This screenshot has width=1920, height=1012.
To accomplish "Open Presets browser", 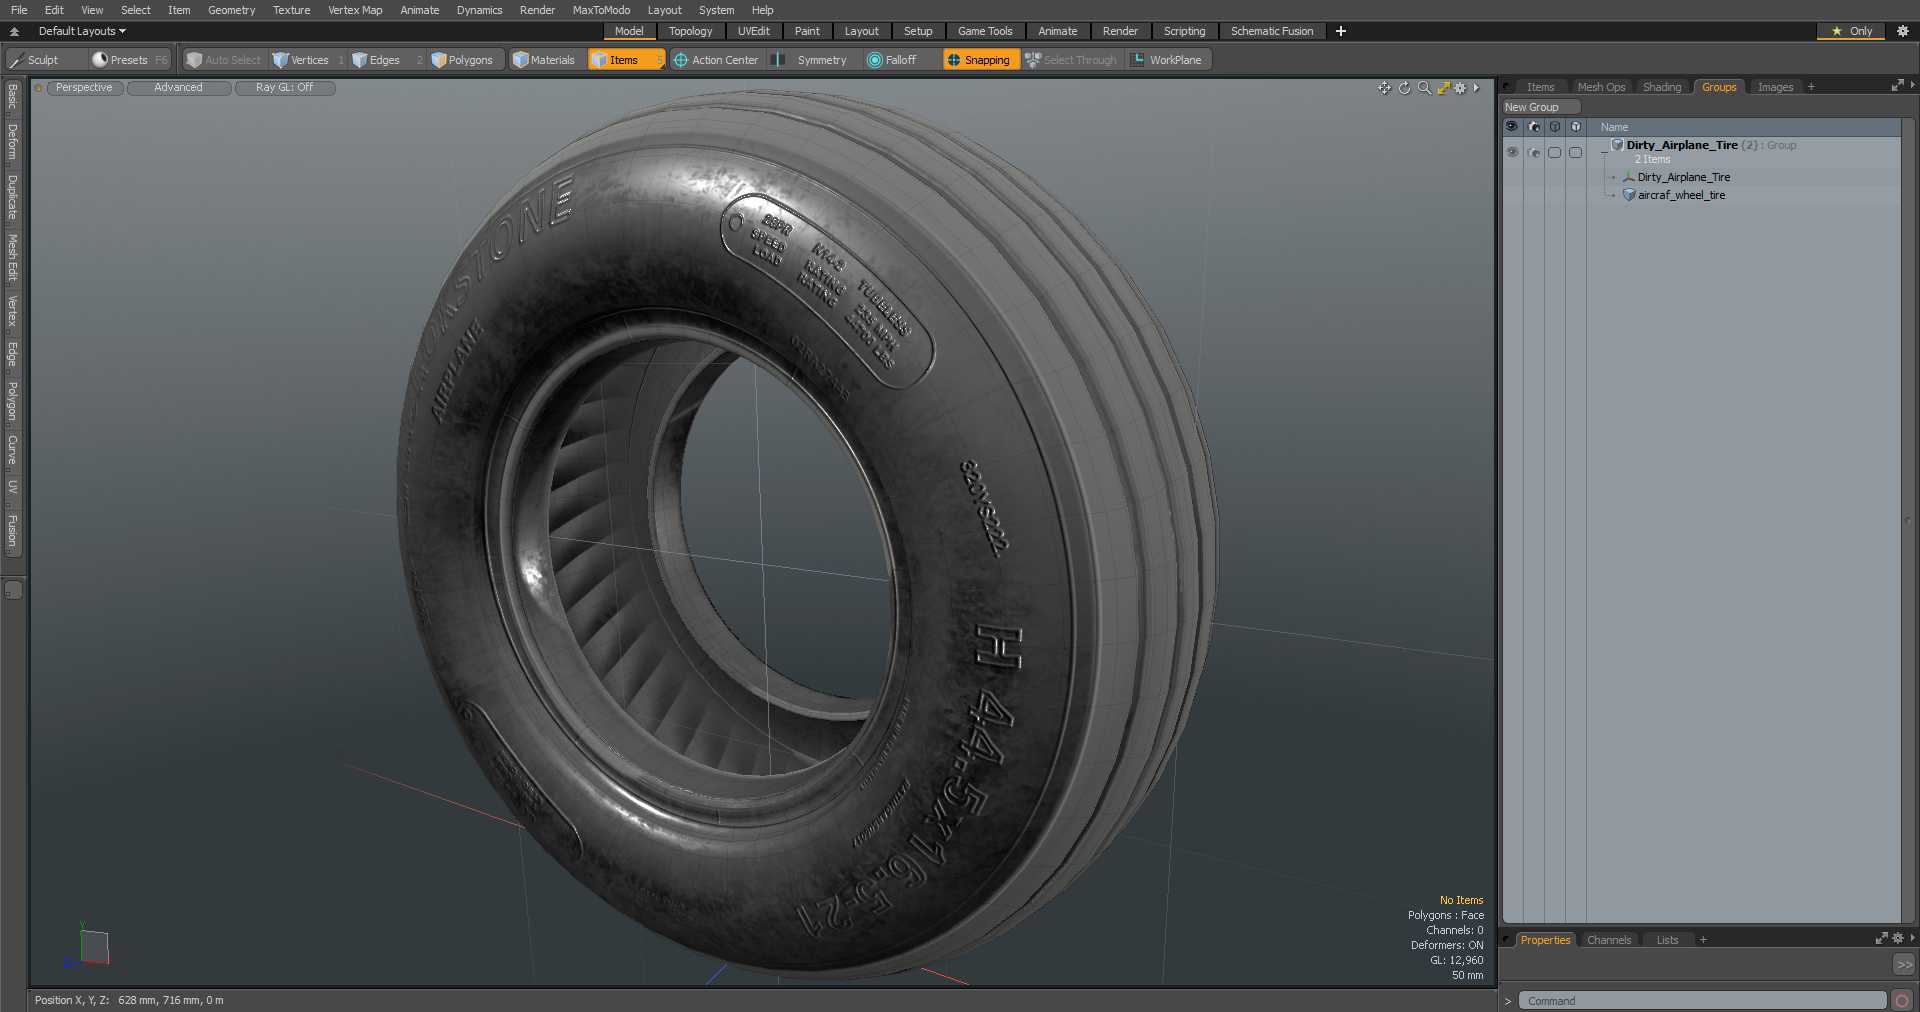I will coord(130,60).
